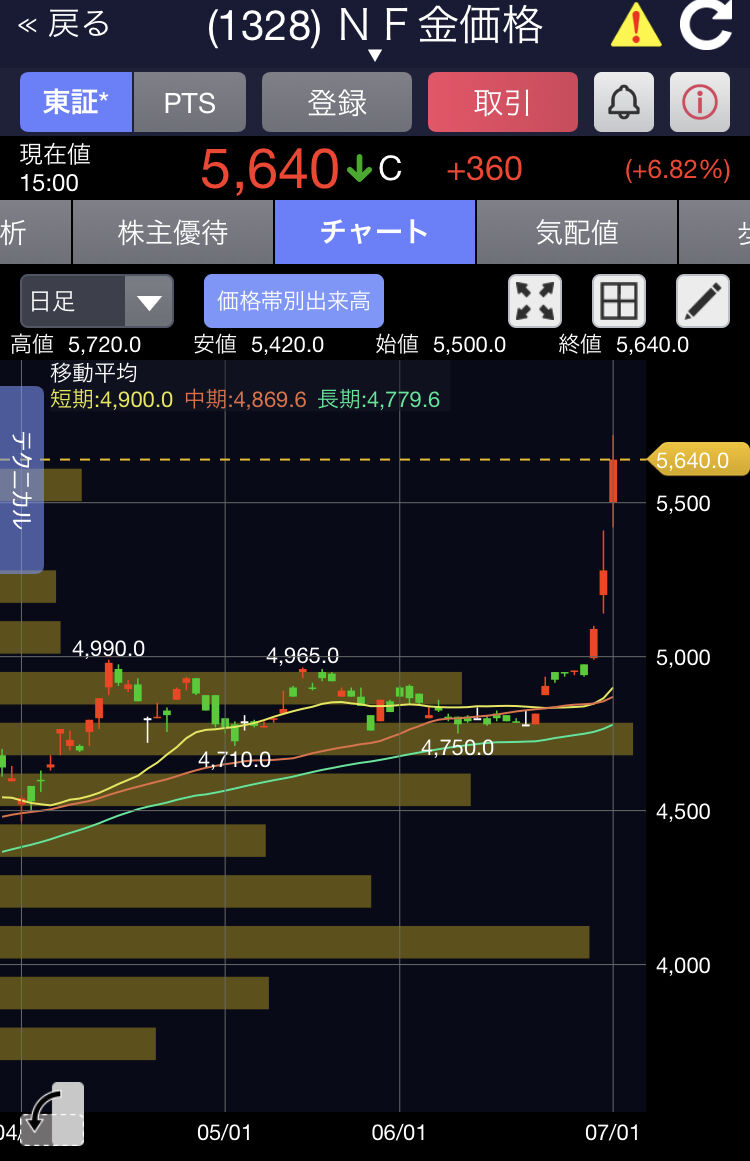750x1161 pixels.
Task: Tap the 移動平均 indicator heading
Action: pos(93,372)
